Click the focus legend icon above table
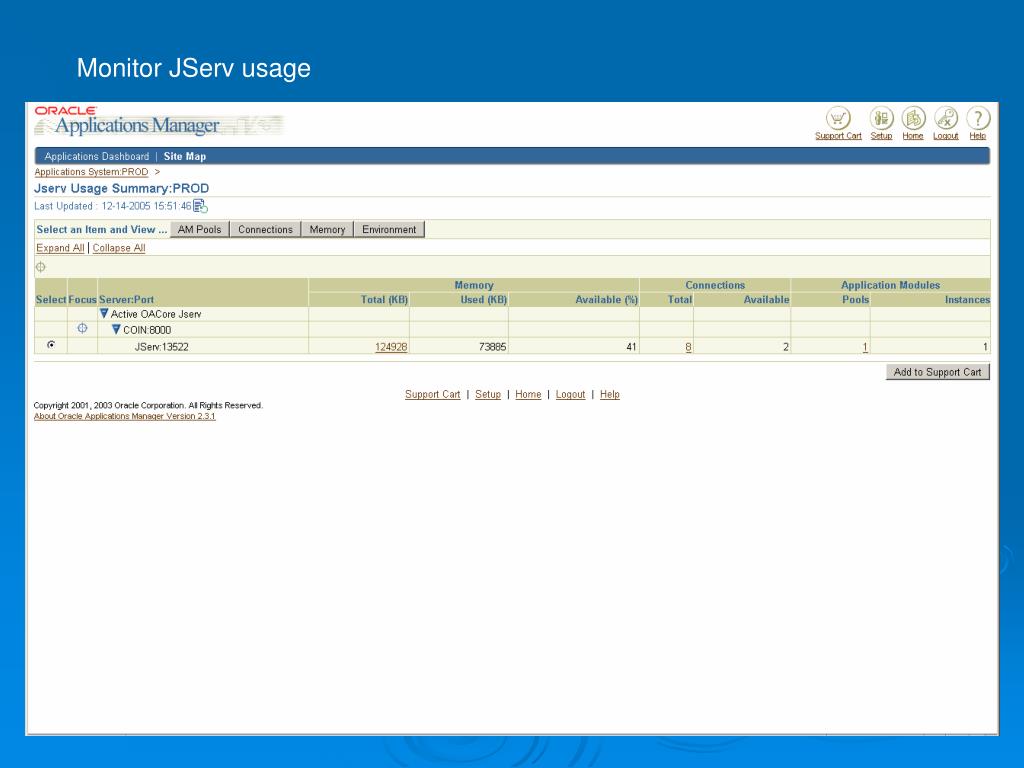 point(40,266)
